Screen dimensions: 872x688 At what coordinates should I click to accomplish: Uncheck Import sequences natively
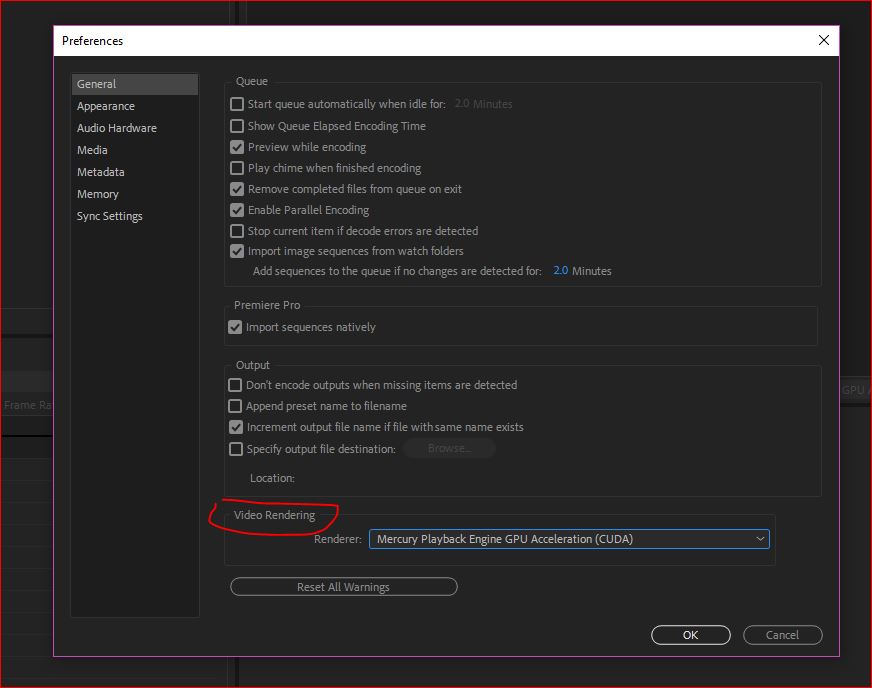235,327
